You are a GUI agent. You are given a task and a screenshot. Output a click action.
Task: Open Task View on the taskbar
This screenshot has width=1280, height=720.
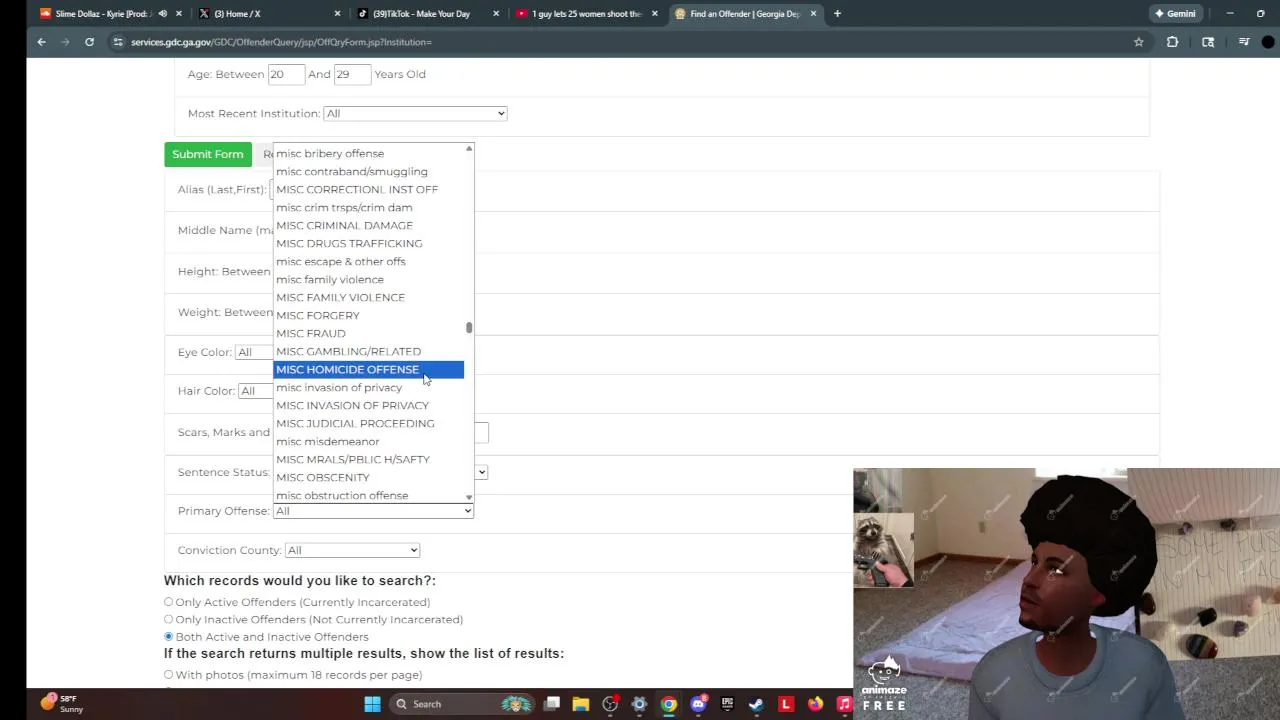click(x=551, y=704)
